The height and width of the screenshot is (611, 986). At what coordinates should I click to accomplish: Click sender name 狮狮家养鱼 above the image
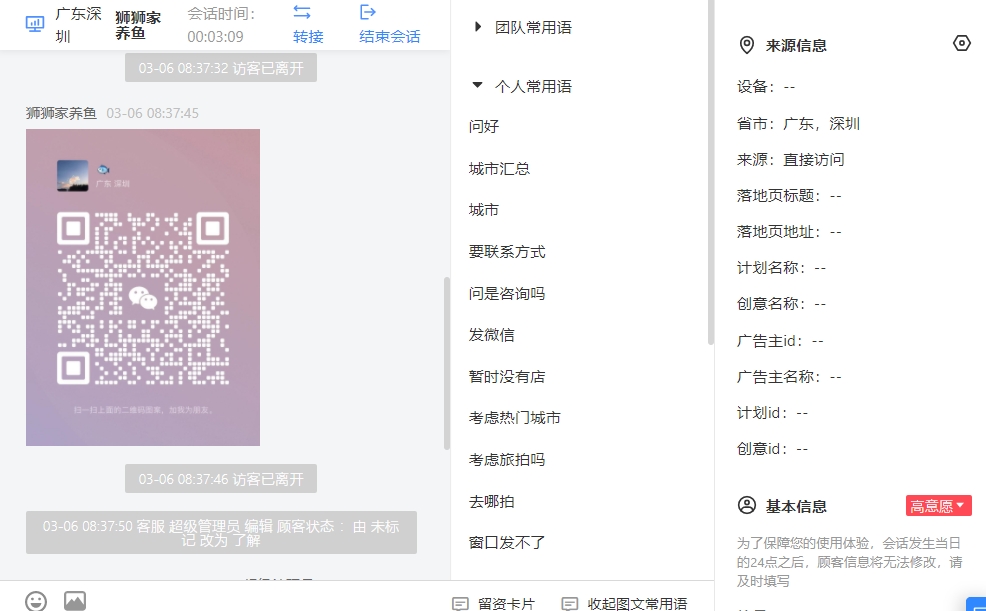pyautogui.click(x=61, y=113)
